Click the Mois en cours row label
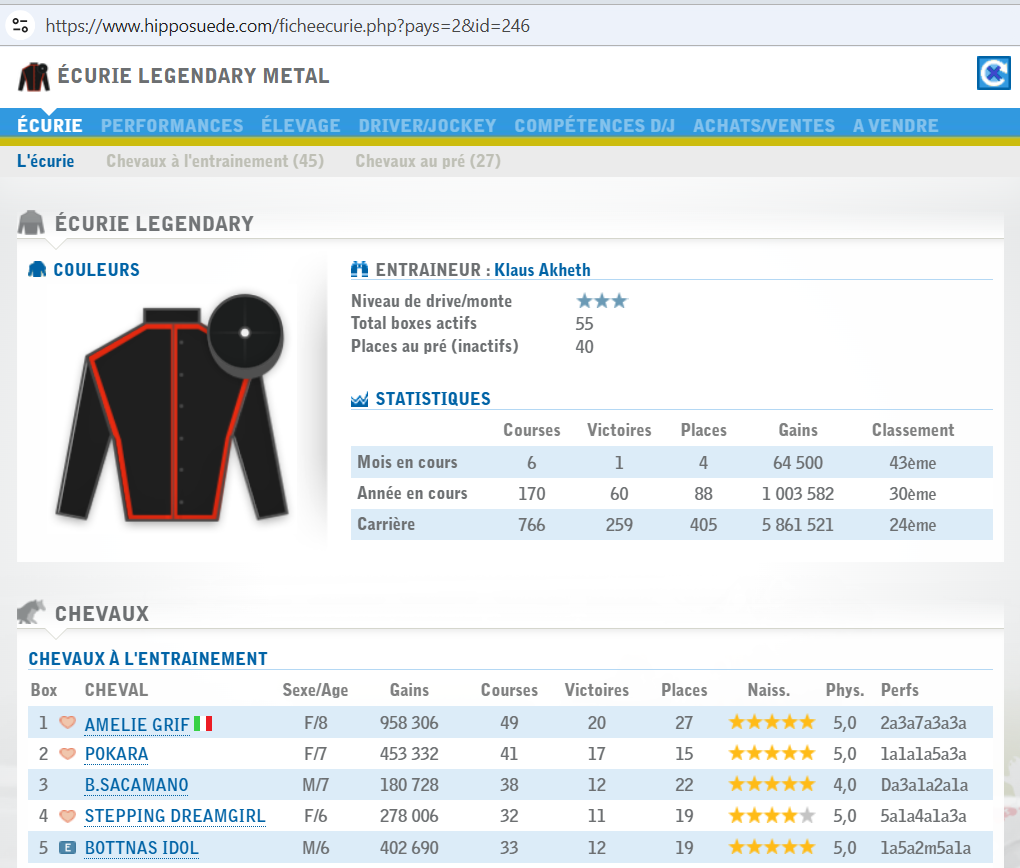The image size is (1020, 868). [407, 462]
